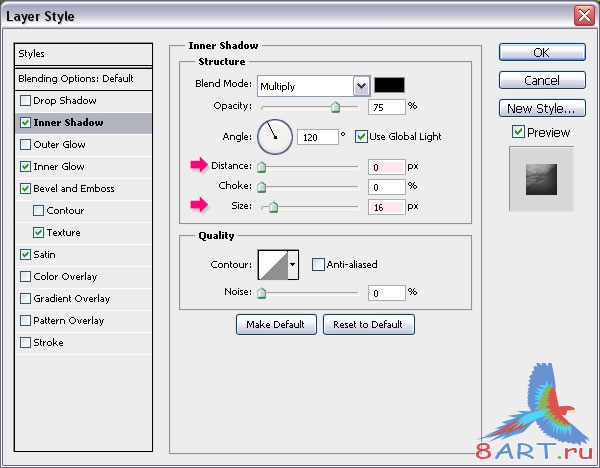This screenshot has width=600, height=468.
Task: Click the style preview thumbnail
Action: (541, 179)
